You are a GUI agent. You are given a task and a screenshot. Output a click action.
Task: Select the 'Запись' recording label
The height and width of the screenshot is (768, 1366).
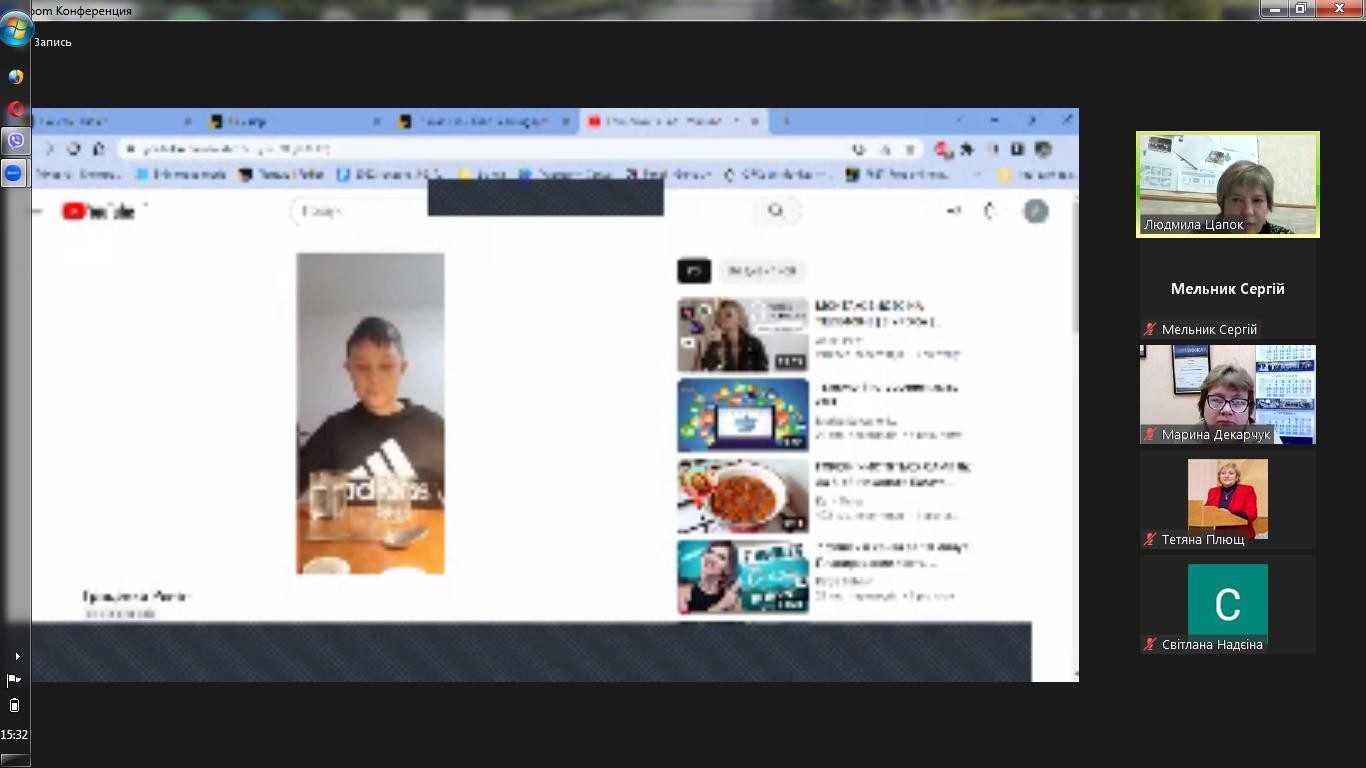[x=53, y=42]
